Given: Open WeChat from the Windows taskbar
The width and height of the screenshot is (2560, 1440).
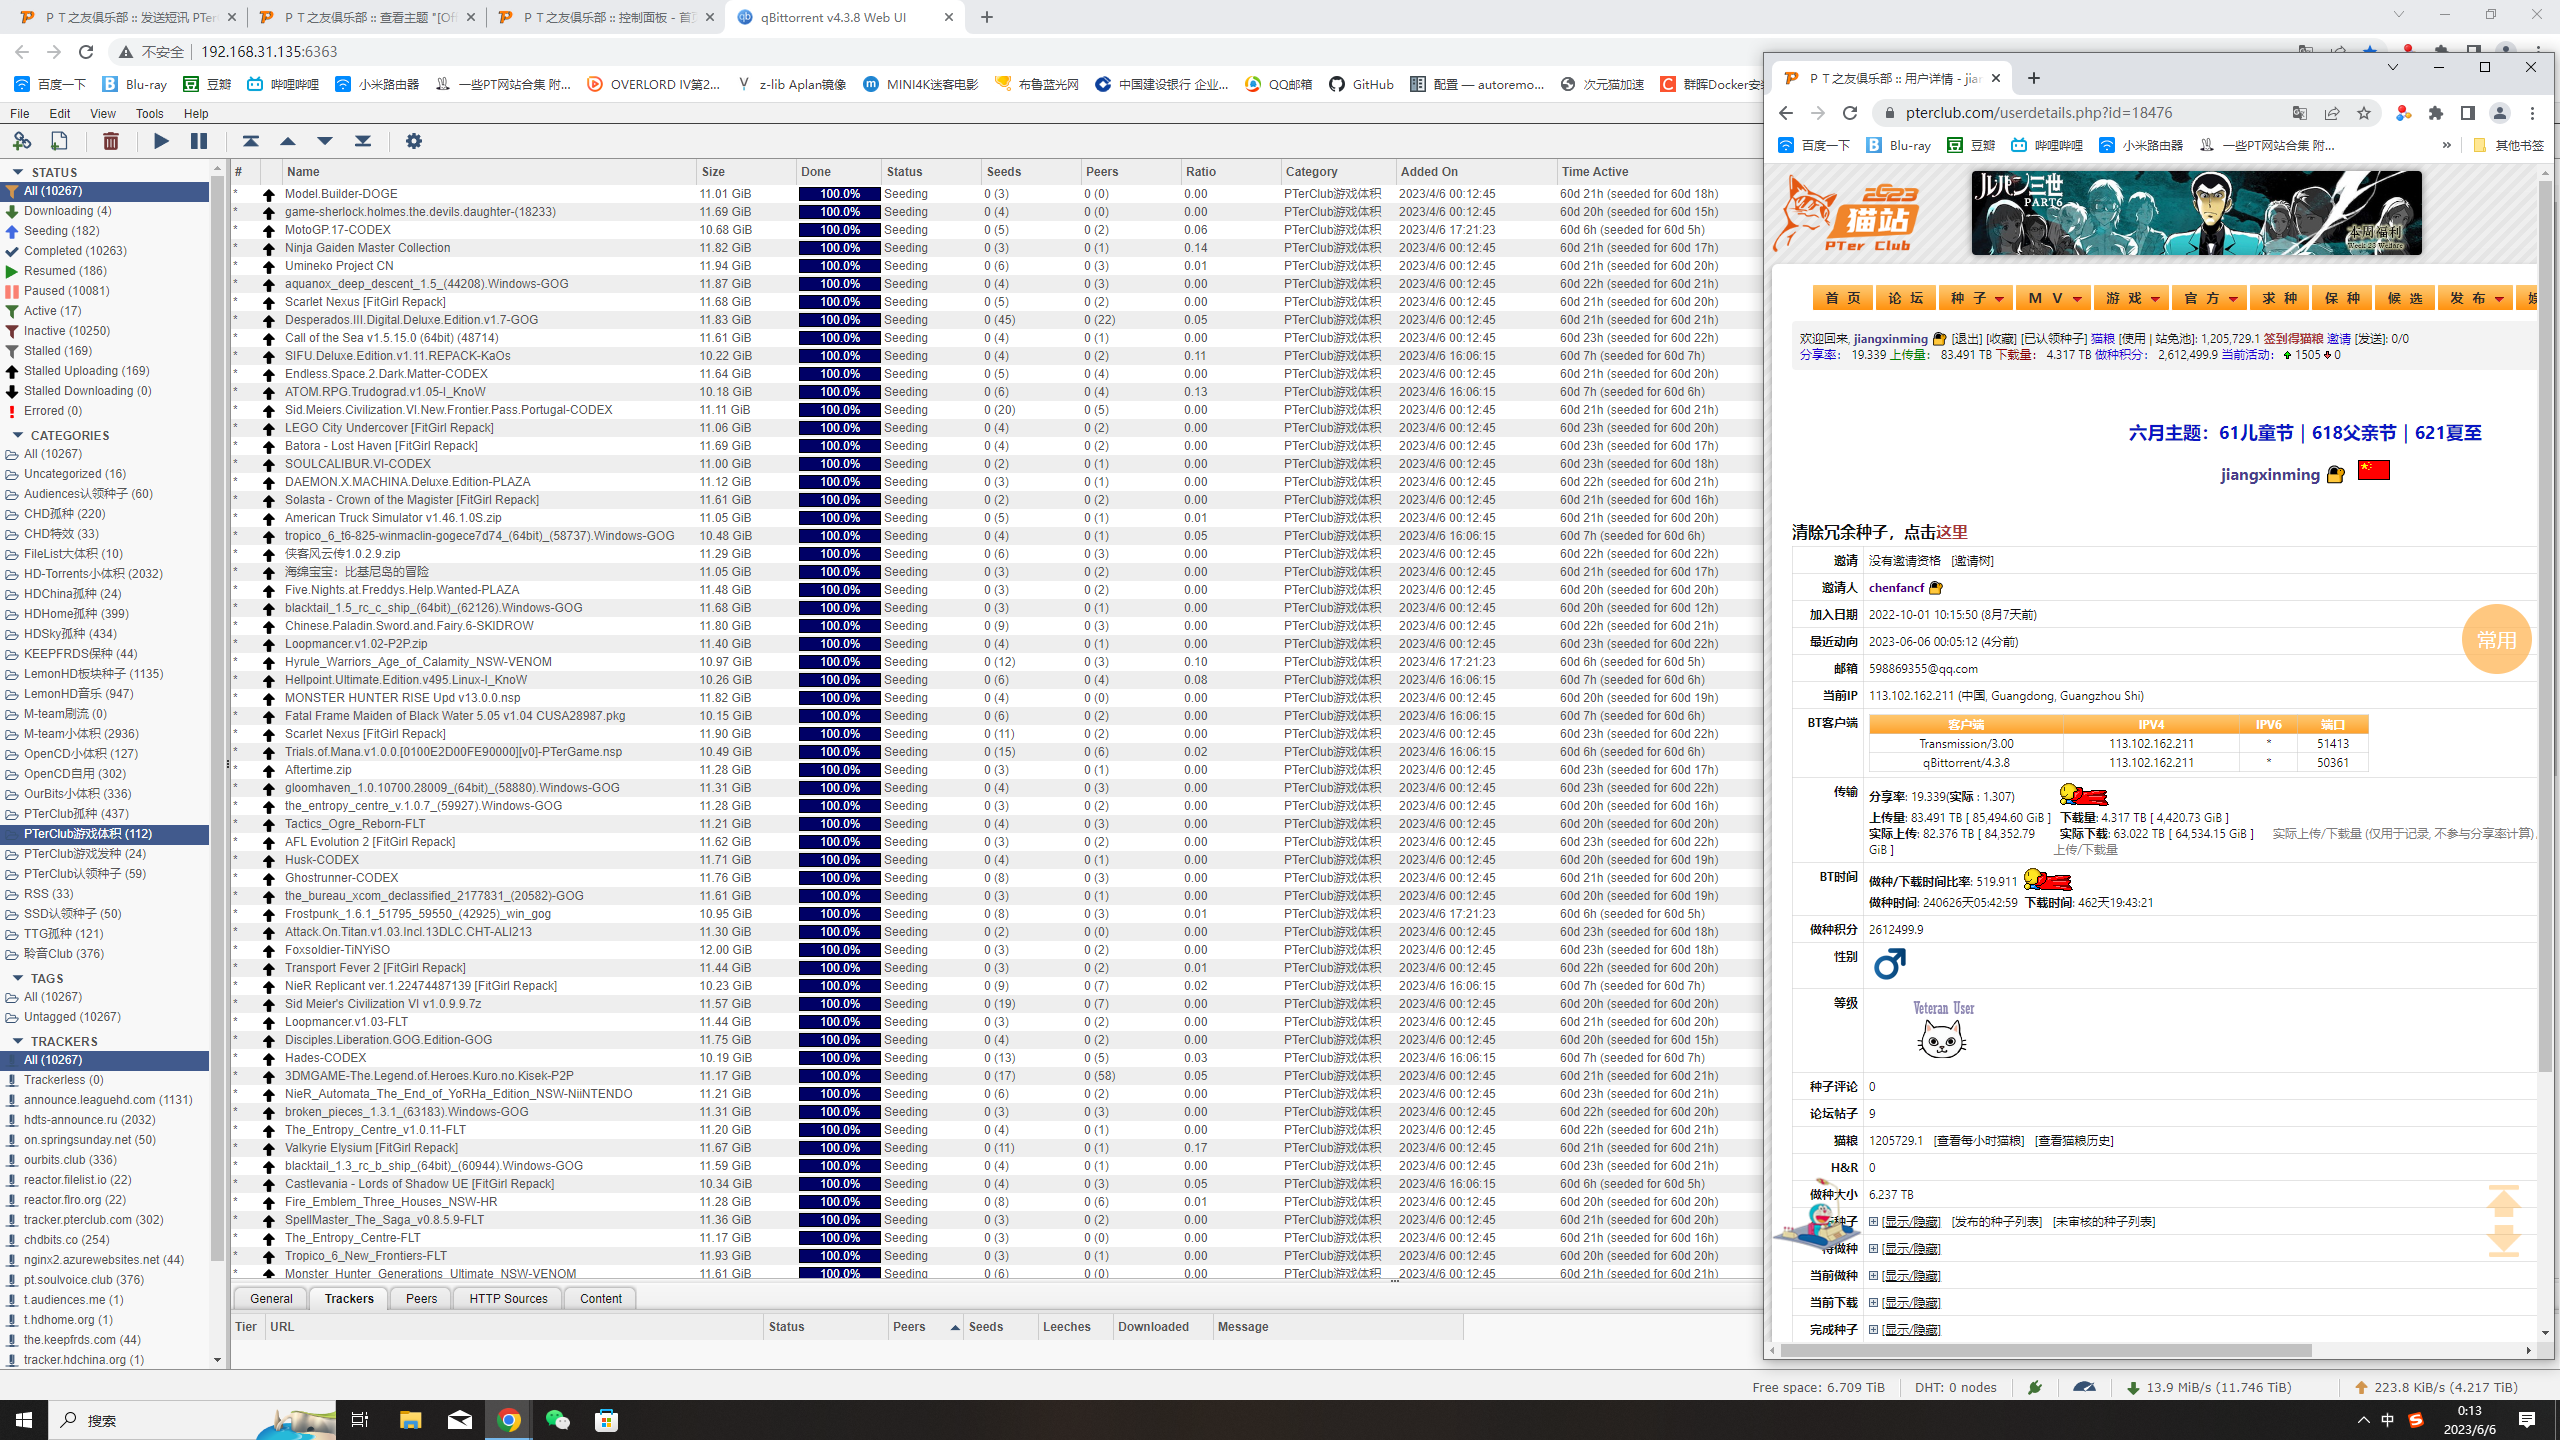Looking at the screenshot, I should click(558, 1420).
